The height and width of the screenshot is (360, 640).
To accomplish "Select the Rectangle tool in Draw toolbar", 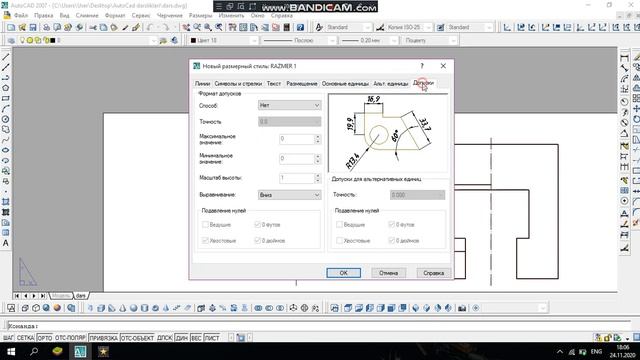I will coord(6,98).
